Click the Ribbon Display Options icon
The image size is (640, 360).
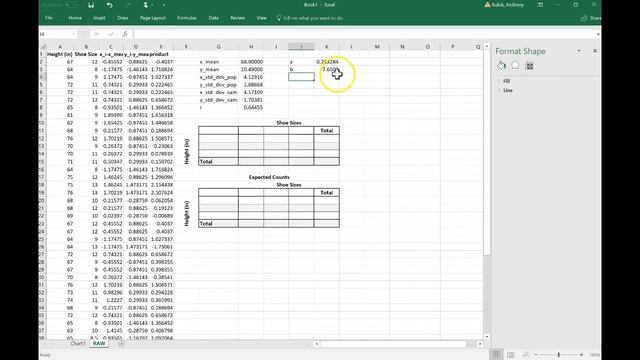point(540,5)
